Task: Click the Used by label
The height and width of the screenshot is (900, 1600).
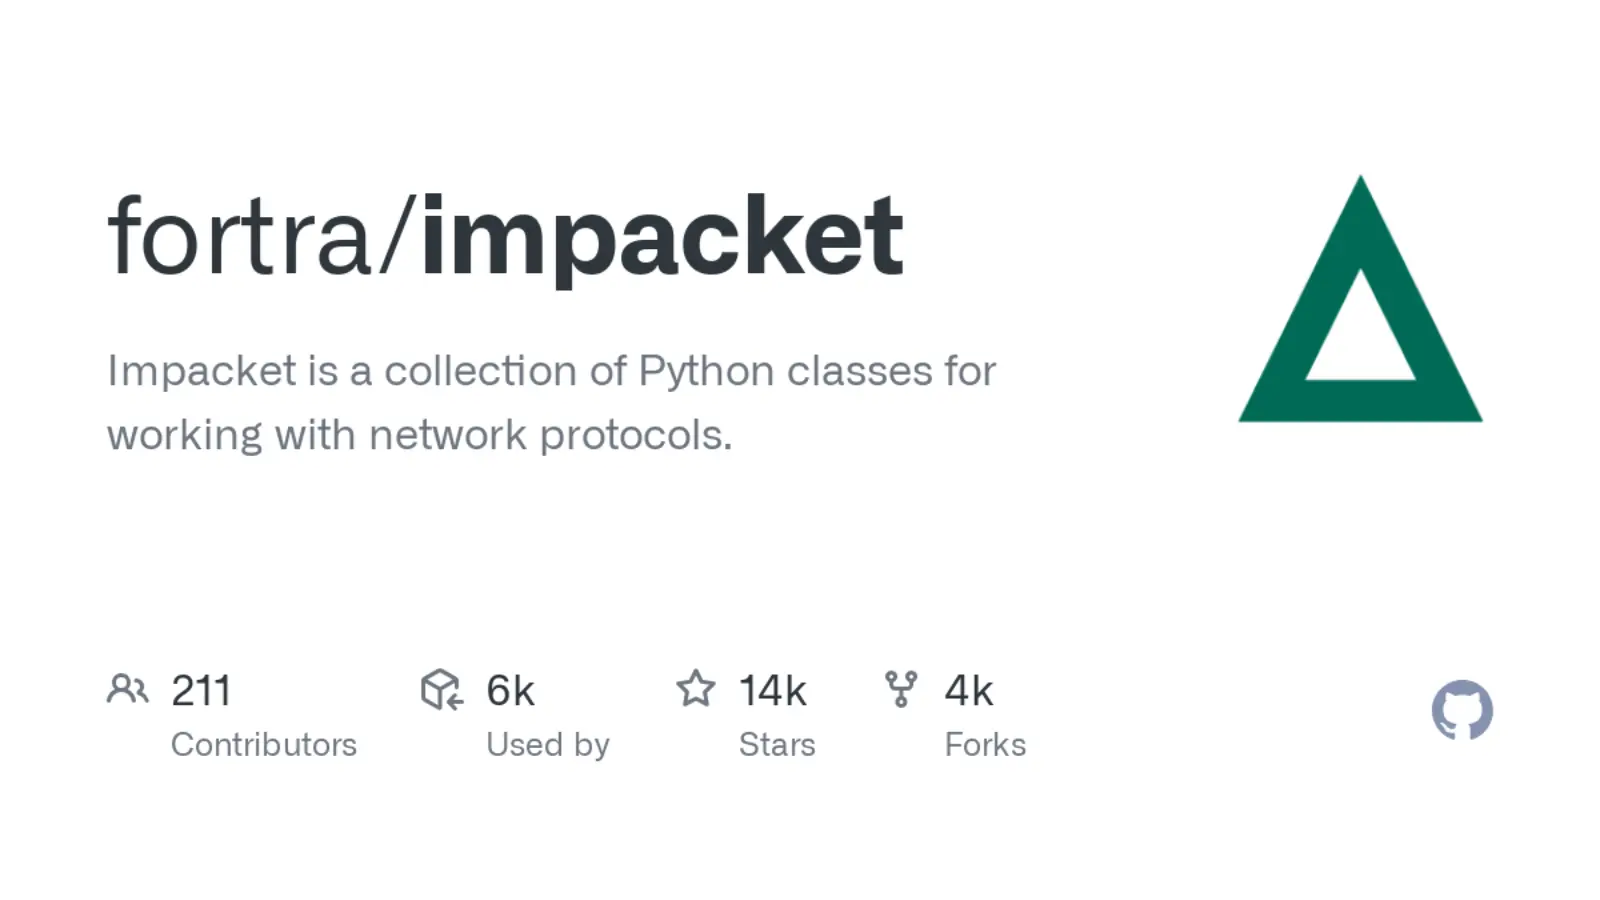Action: pyautogui.click(x=548, y=745)
